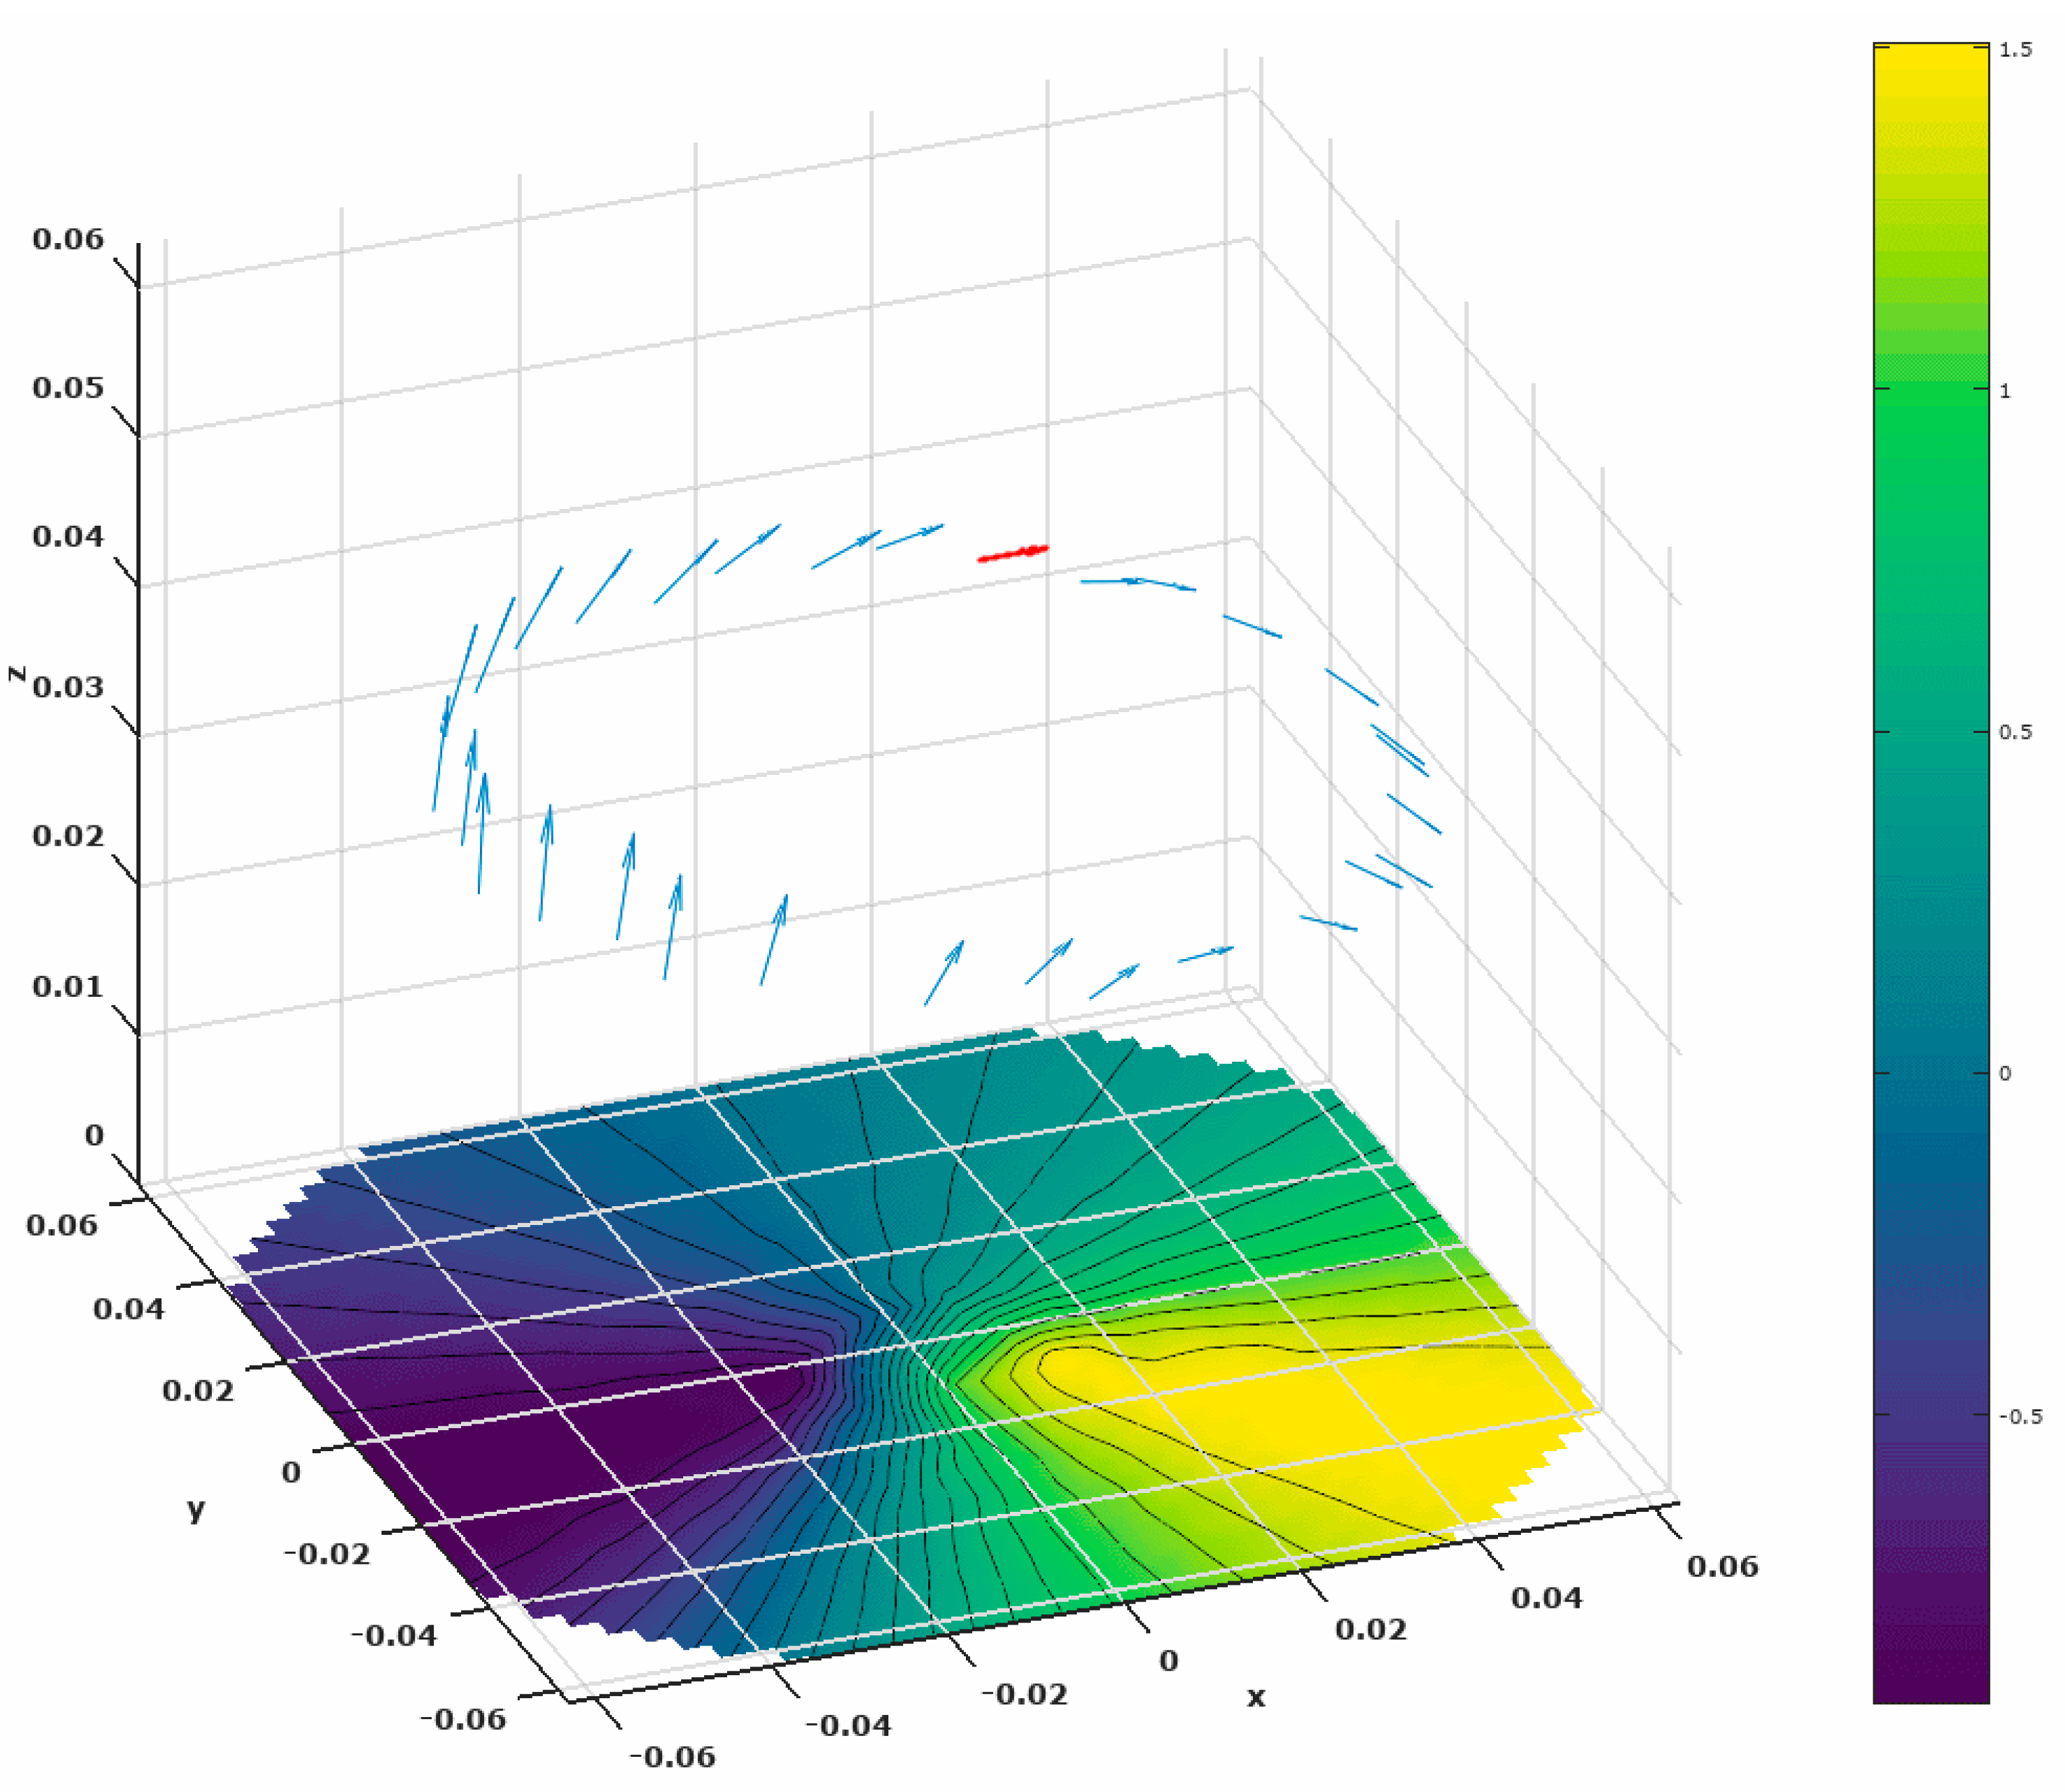Image resolution: width=2065 pixels, height=1792 pixels.
Task: Select the z-axis tick label 0.06
Action: point(68,239)
